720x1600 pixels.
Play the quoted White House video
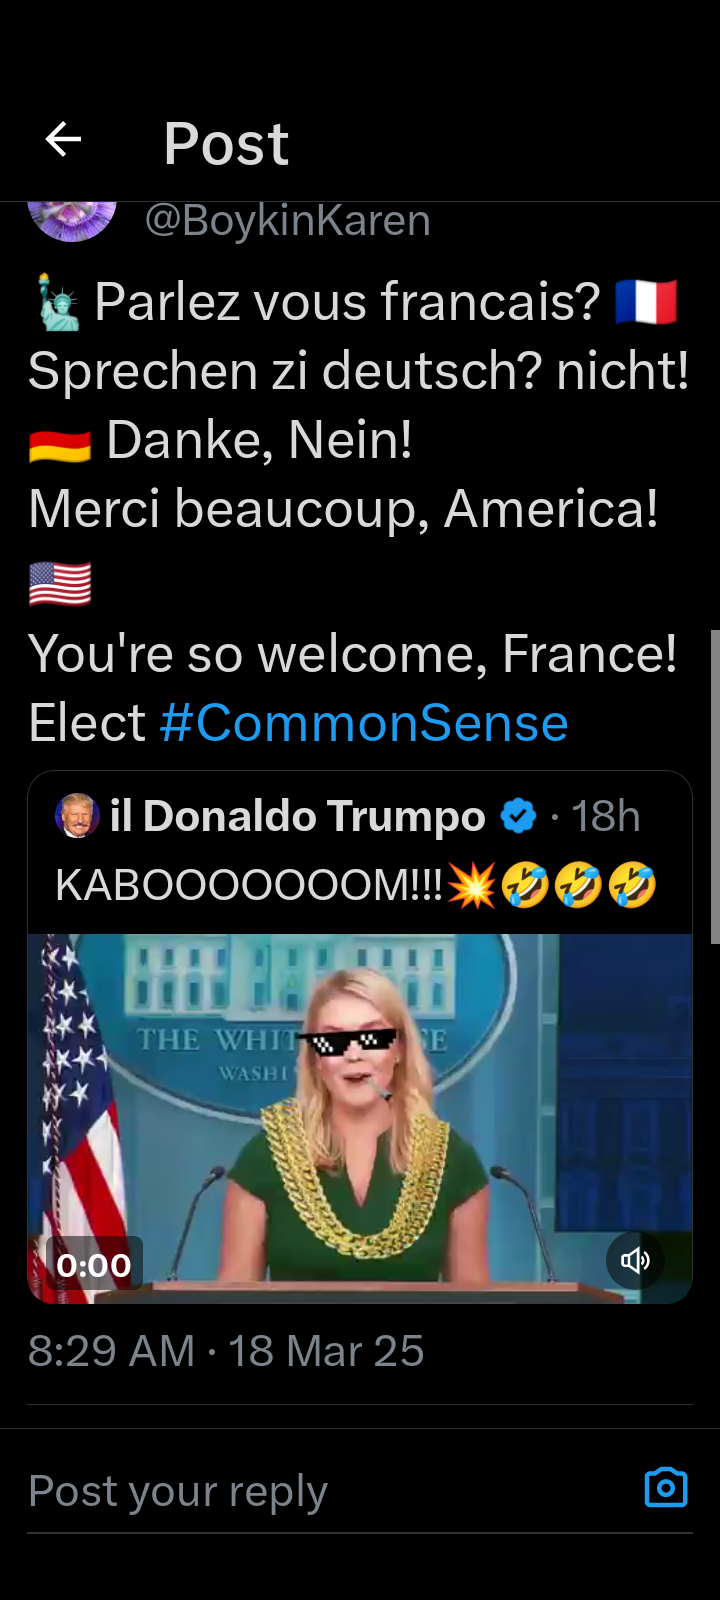(x=360, y=1118)
